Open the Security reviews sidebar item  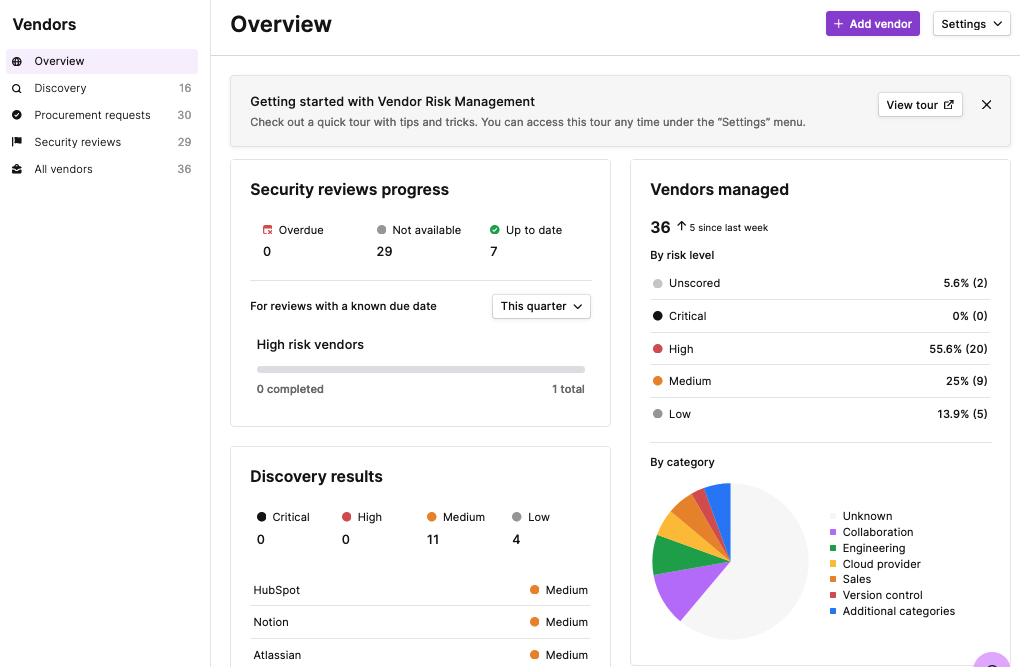(x=78, y=142)
